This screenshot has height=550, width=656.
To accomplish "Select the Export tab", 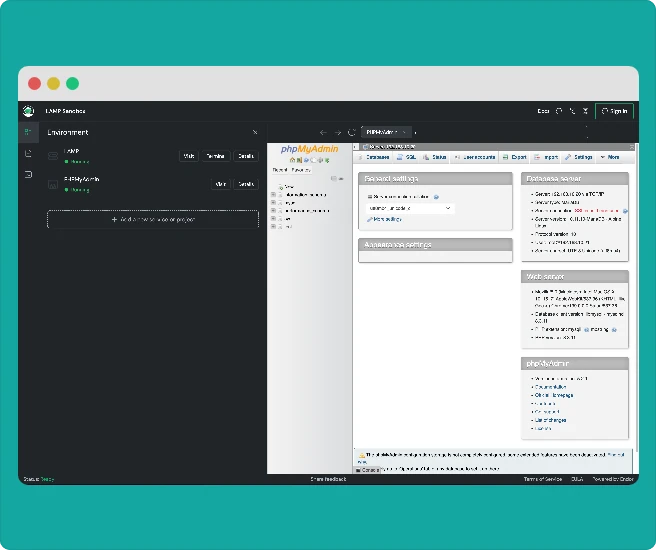I will tap(515, 157).
